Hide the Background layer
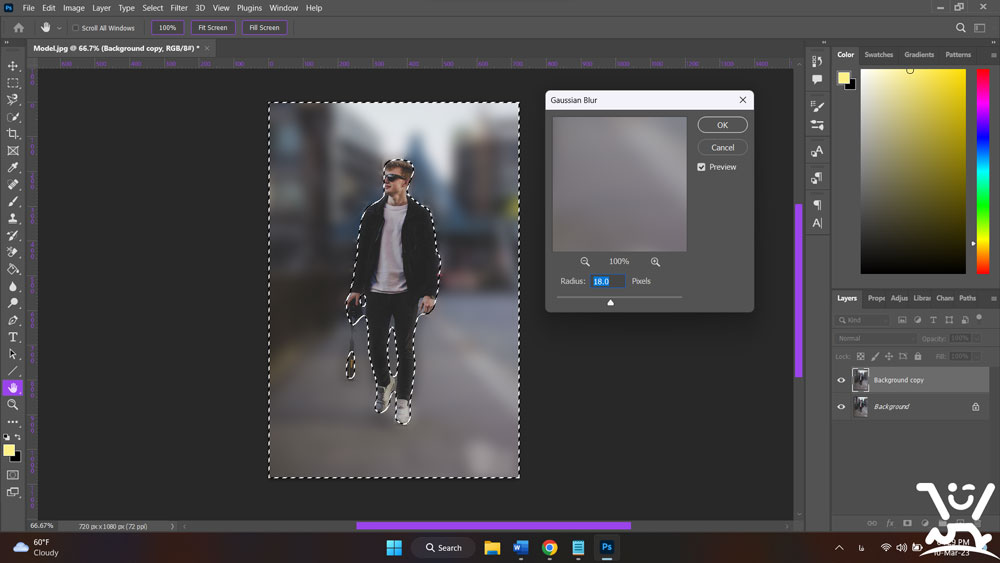Viewport: 1000px width, 563px height. [841, 407]
